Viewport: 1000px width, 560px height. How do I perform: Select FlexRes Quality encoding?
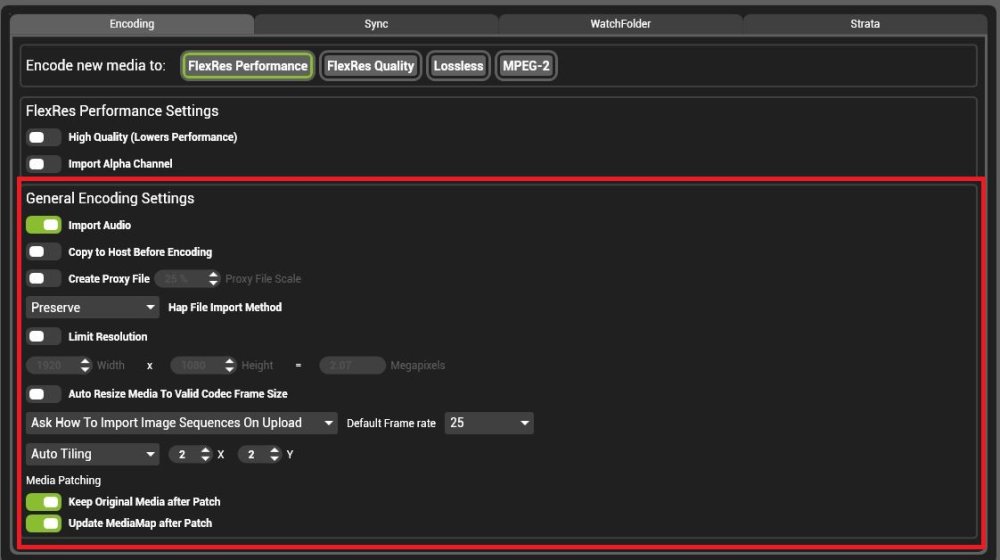coord(371,66)
